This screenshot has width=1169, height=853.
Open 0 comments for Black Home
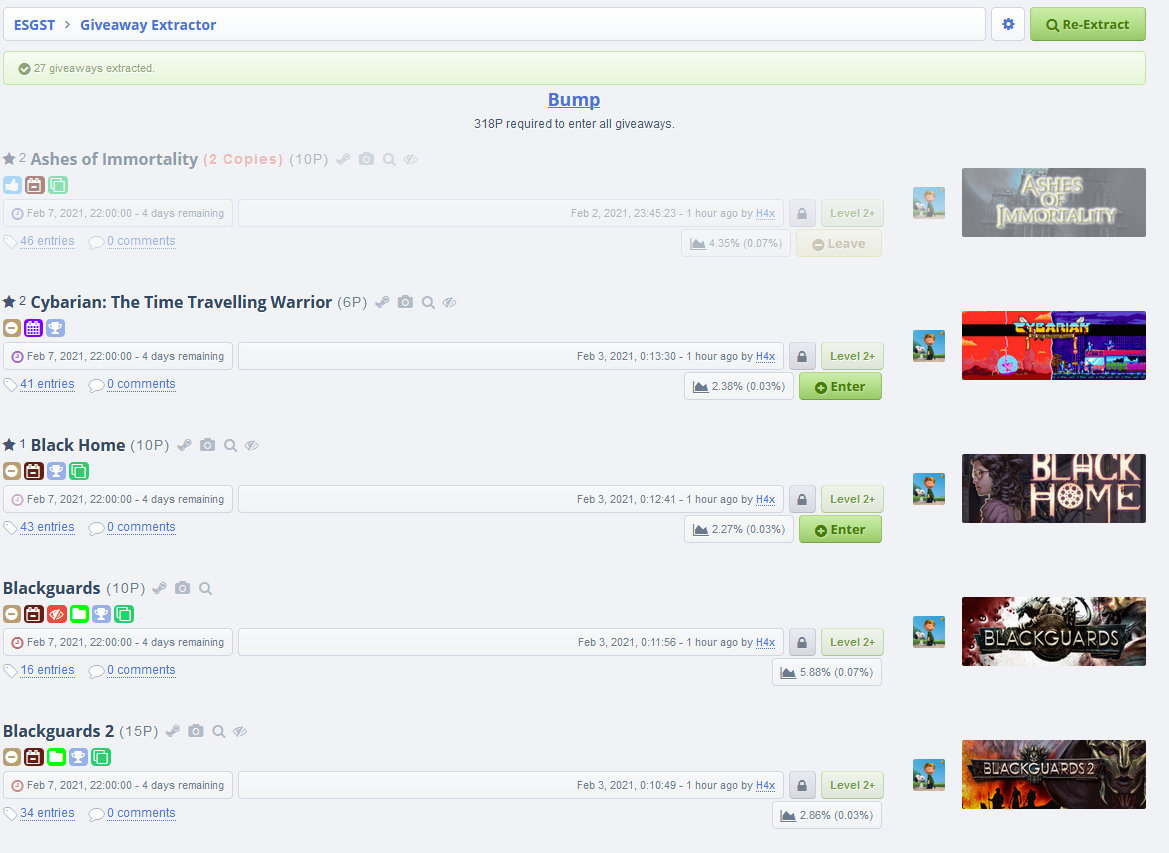141,527
